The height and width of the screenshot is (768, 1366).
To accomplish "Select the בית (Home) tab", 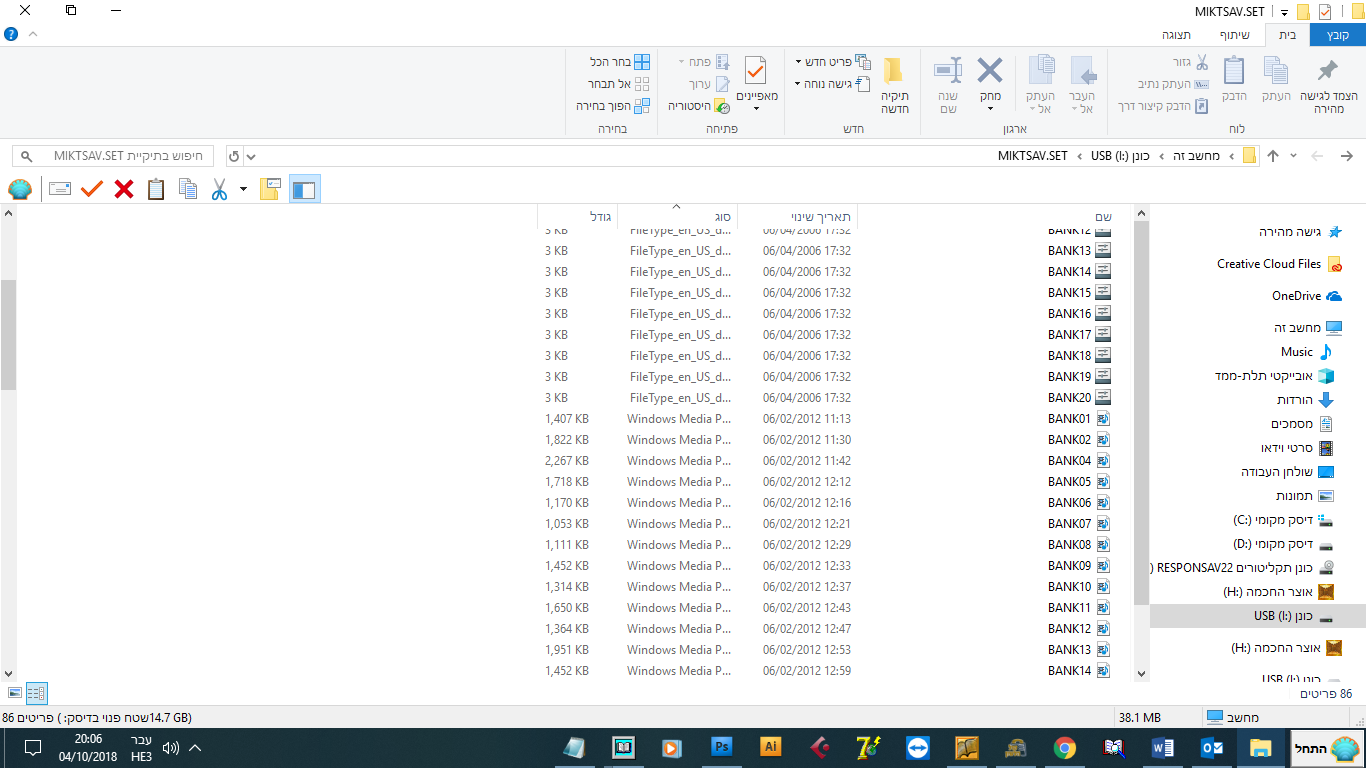I will pos(1287,34).
